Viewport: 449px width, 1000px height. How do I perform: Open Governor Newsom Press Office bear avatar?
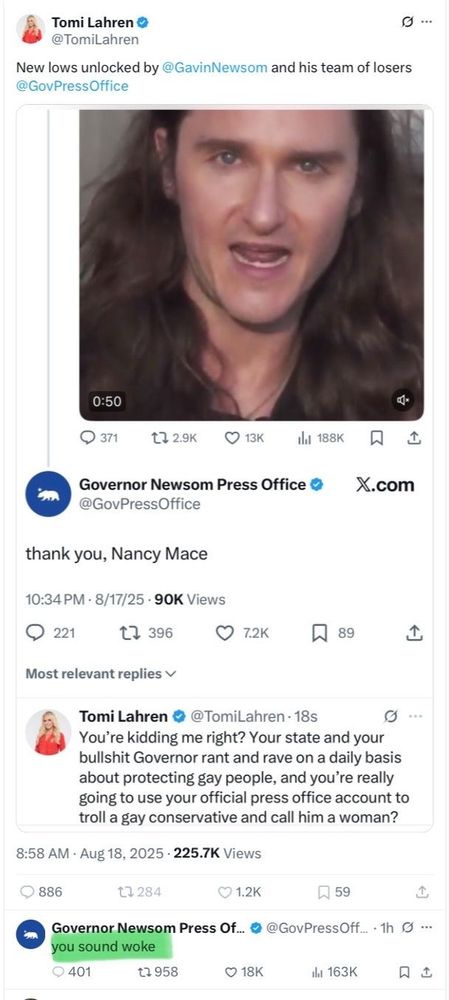point(48,494)
